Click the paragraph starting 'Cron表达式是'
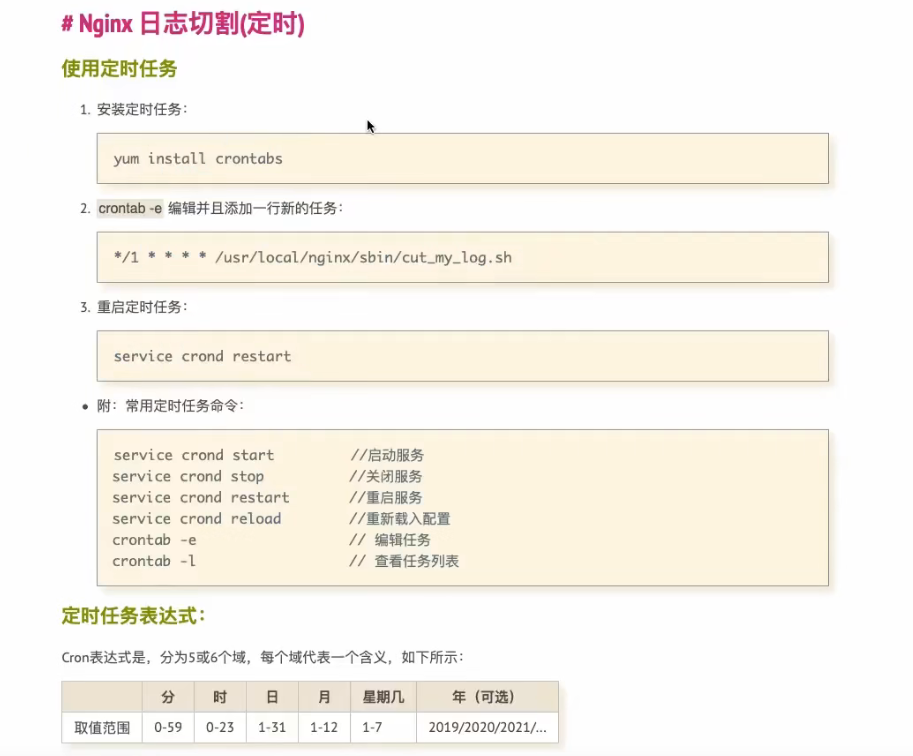This screenshot has width=913, height=756. (x=263, y=658)
